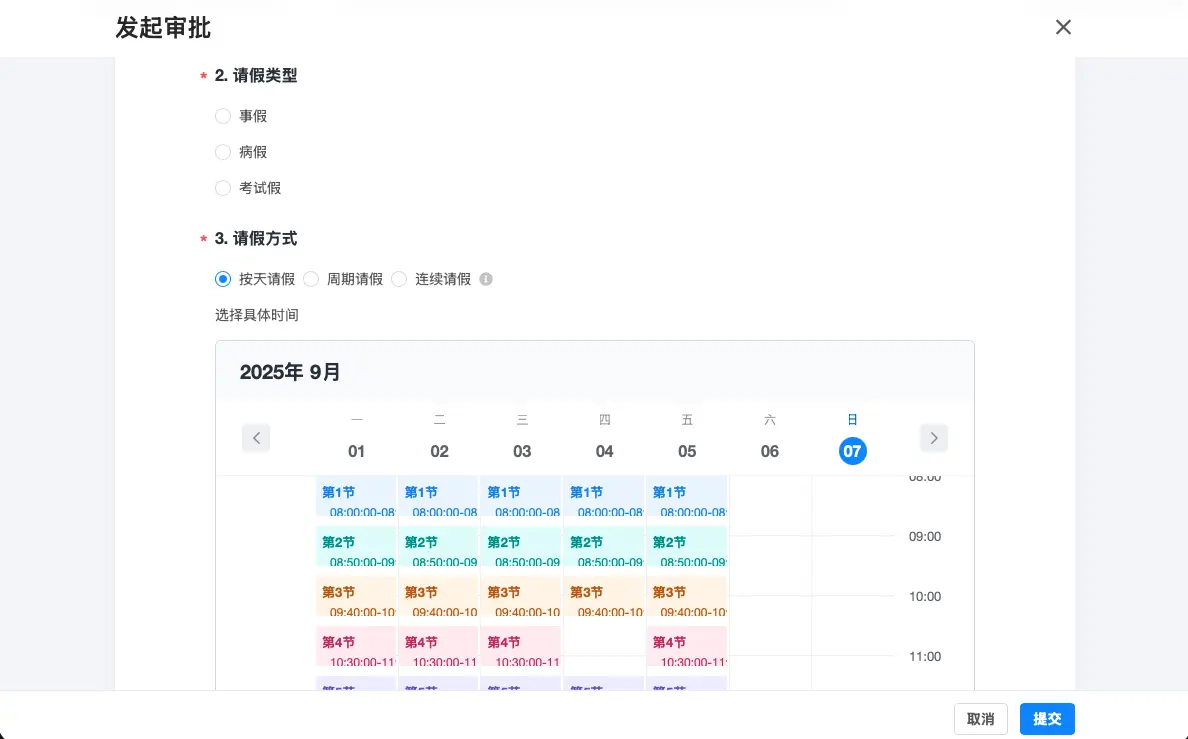Click Tuesday's 第4节 class period cell
Viewport: 1188px width, 739px height.
pyautogui.click(x=439, y=651)
